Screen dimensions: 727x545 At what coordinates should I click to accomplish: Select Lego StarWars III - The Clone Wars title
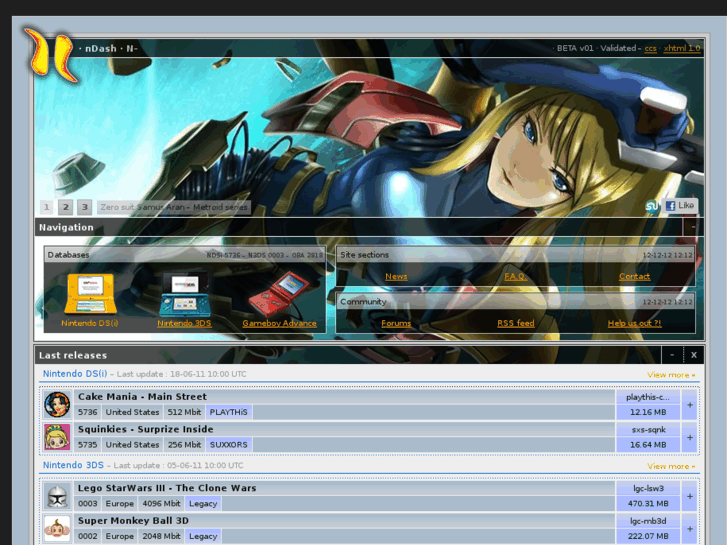click(167, 488)
